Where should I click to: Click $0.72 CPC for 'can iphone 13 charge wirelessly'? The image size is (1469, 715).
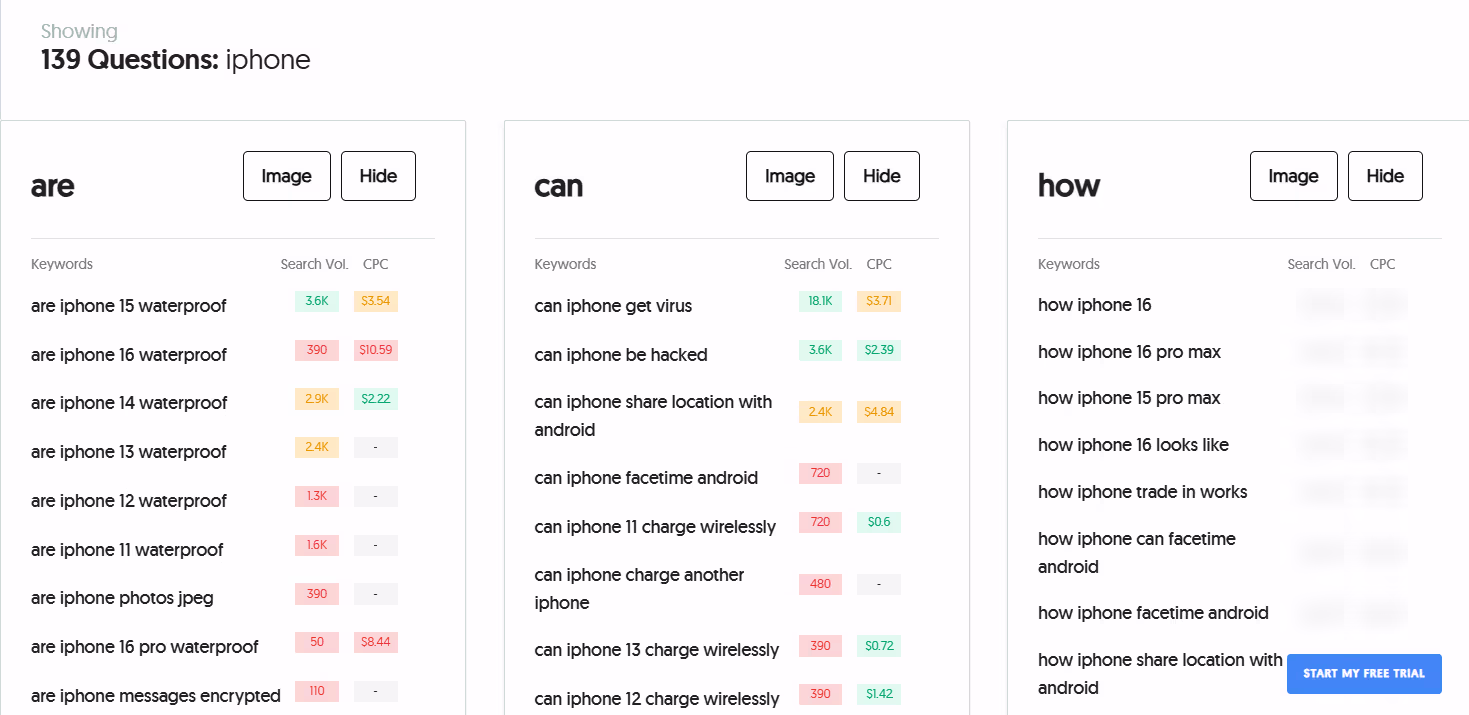coord(879,646)
